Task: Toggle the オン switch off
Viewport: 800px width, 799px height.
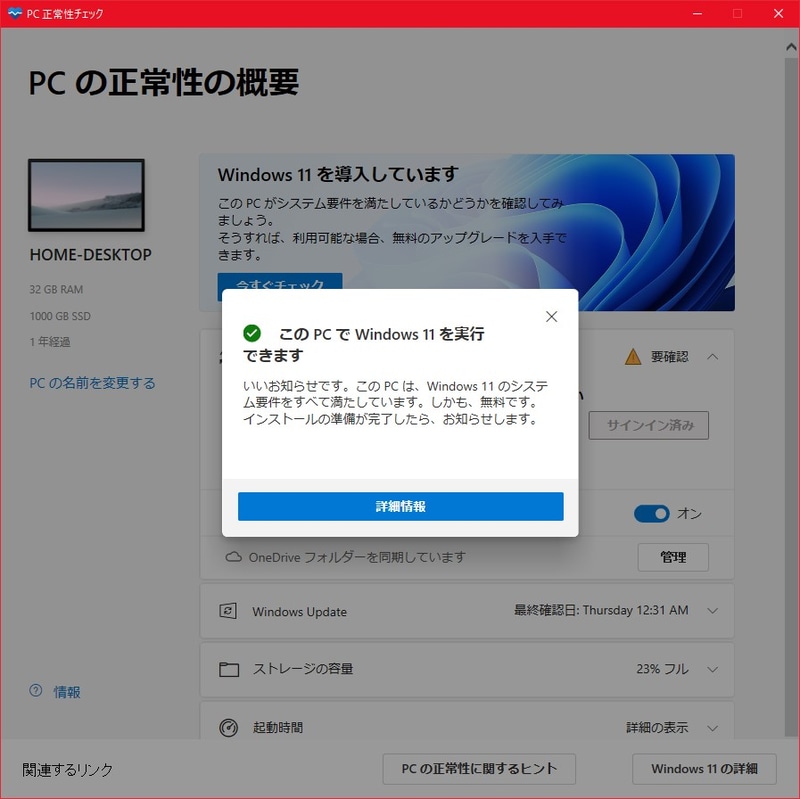Action: [652, 513]
